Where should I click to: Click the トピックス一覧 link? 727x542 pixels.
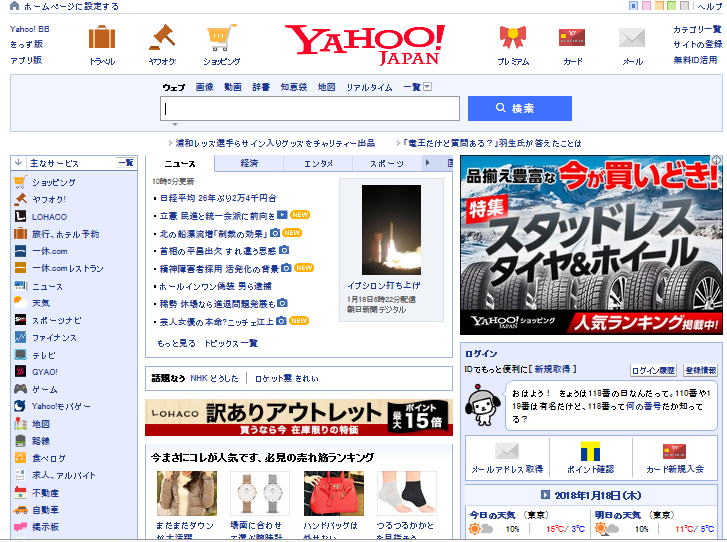(231, 343)
